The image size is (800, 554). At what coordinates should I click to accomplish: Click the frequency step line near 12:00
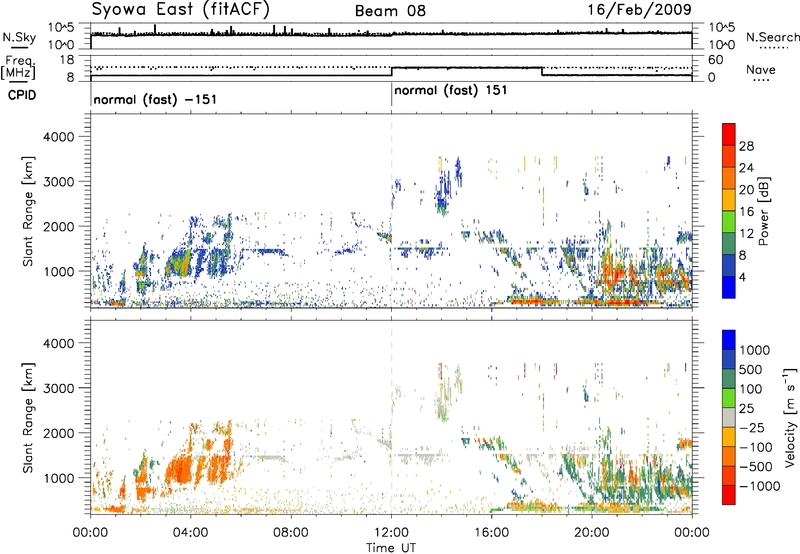point(391,72)
